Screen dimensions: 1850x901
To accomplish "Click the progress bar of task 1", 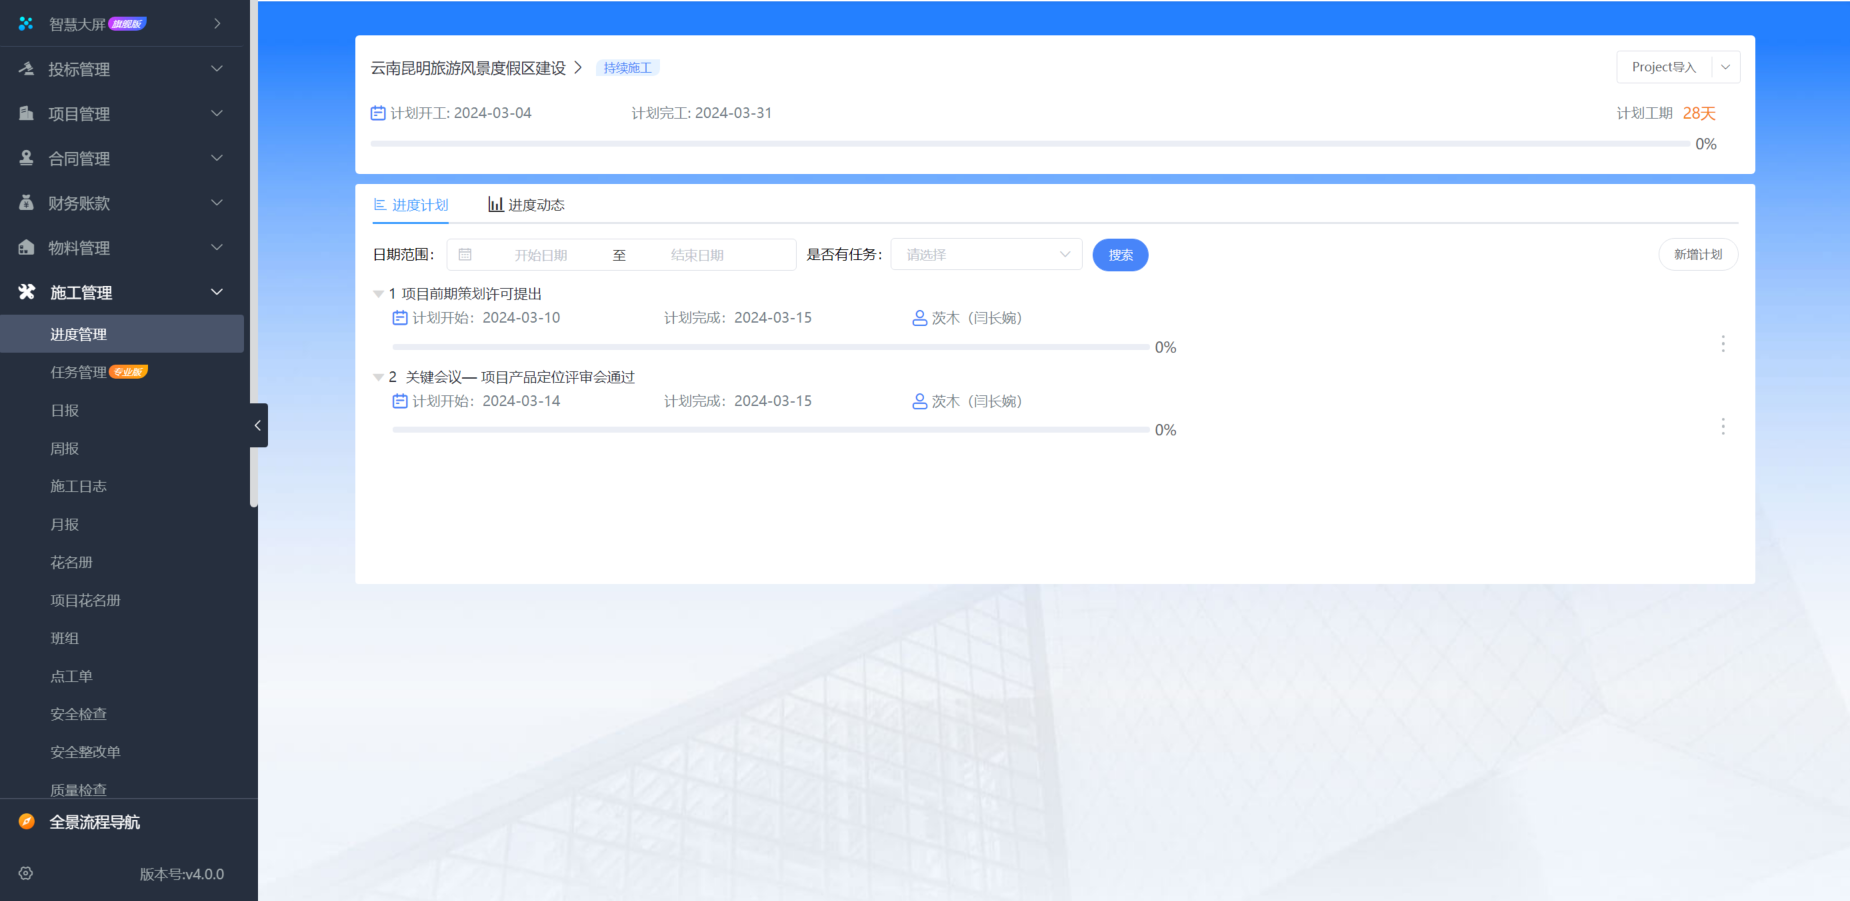I will point(770,347).
